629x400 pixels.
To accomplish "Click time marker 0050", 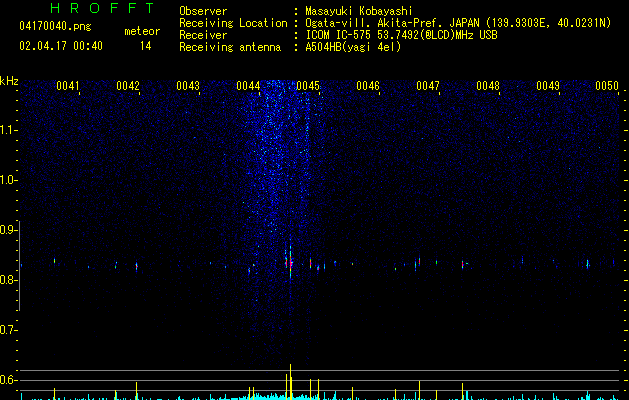I will (x=607, y=86).
